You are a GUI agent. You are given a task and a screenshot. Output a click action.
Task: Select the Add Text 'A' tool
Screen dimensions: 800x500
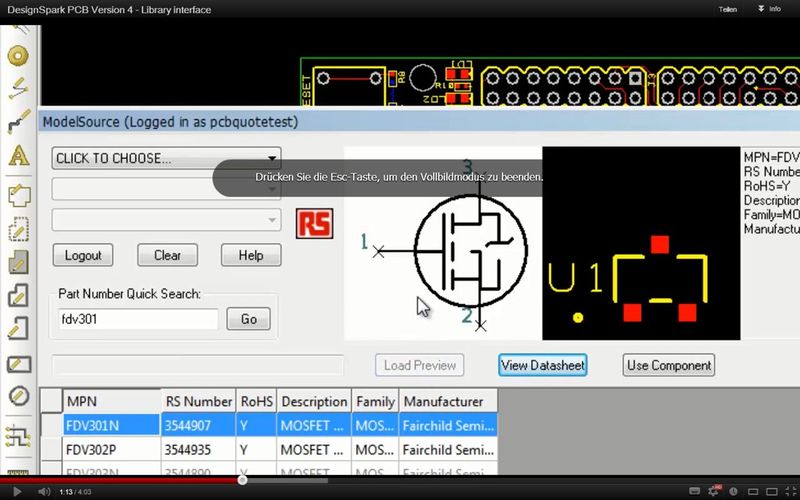pos(18,155)
